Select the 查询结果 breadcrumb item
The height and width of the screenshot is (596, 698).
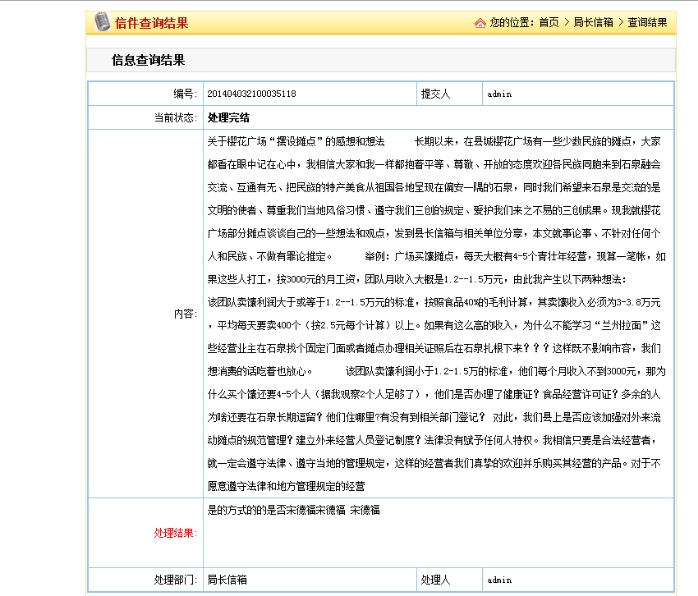pyautogui.click(x=647, y=22)
